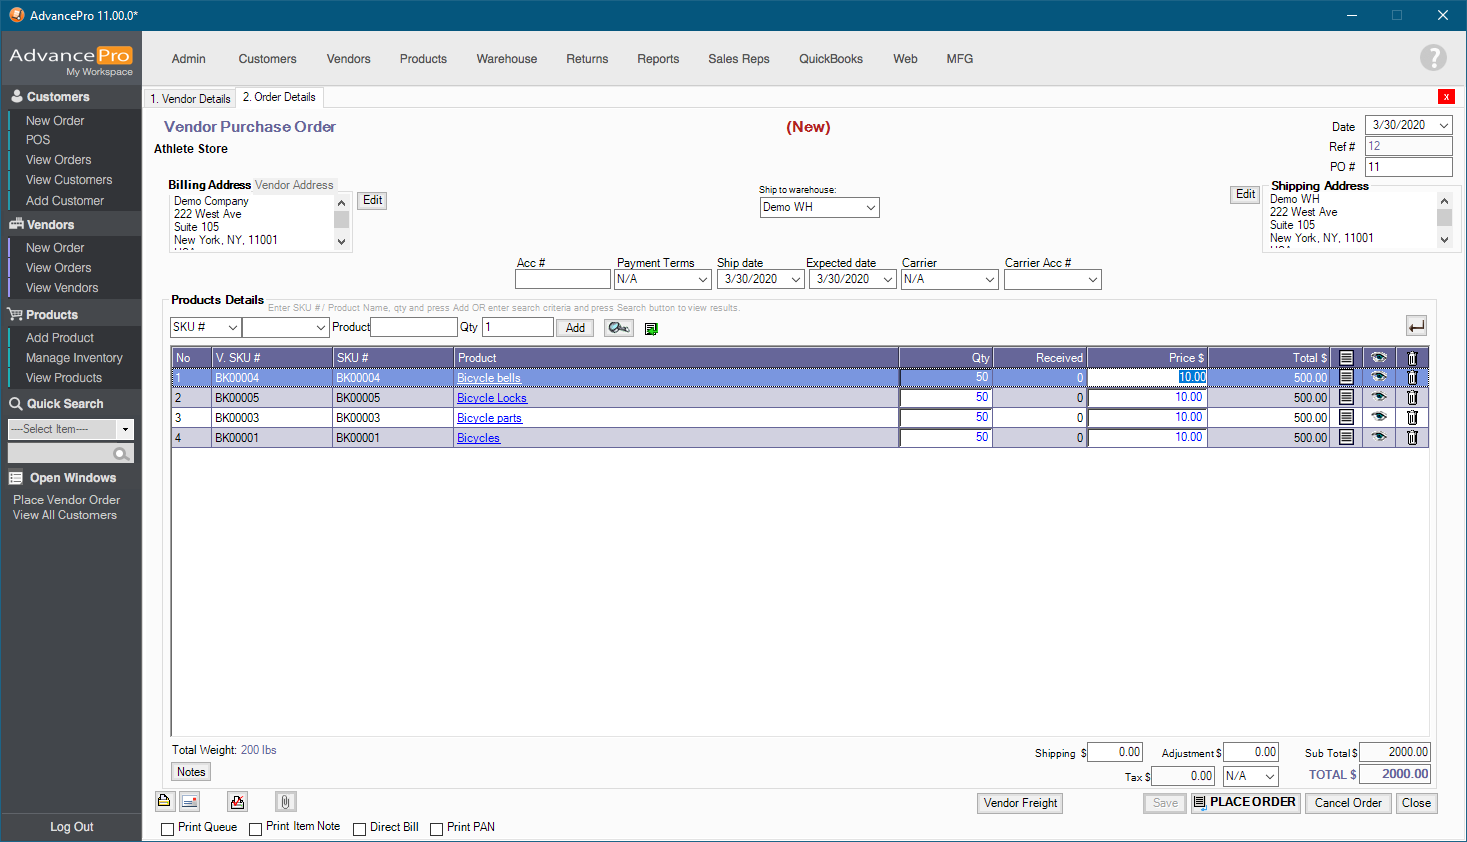Open the Bicycle bells product link
Screen dimensions: 1467x842
tap(489, 378)
